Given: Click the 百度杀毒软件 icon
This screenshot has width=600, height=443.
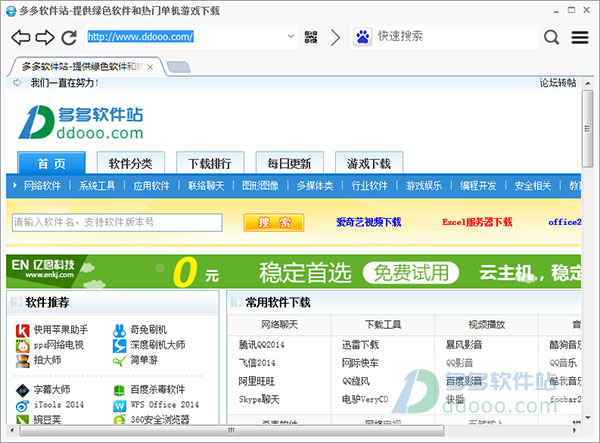Looking at the screenshot, I should pyautogui.click(x=119, y=390).
